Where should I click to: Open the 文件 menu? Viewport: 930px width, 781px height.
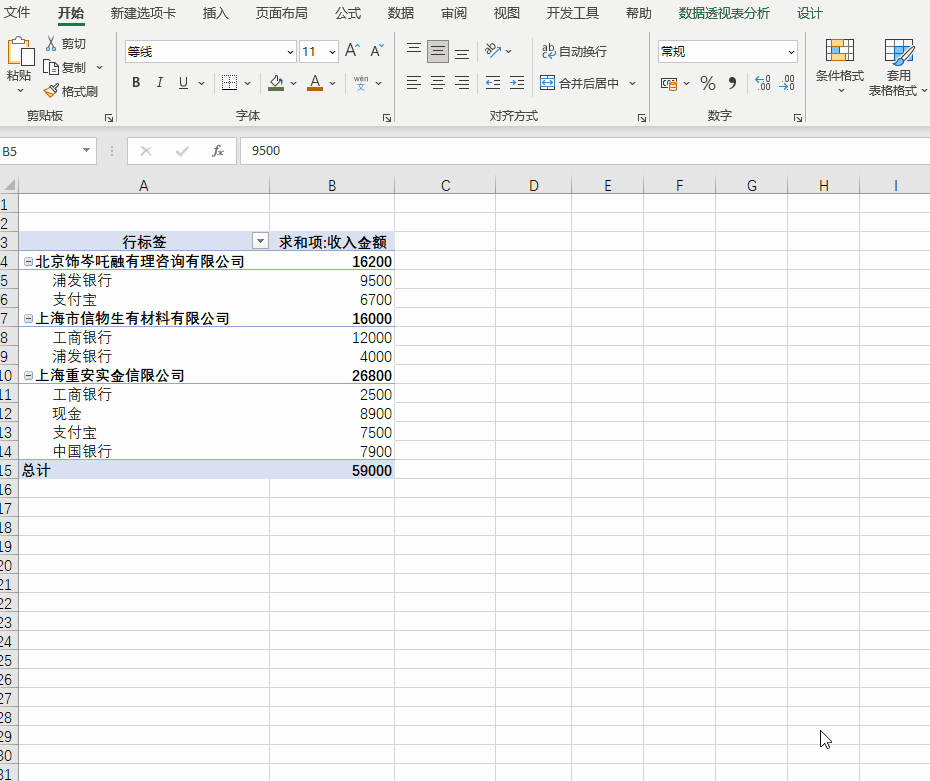17,12
